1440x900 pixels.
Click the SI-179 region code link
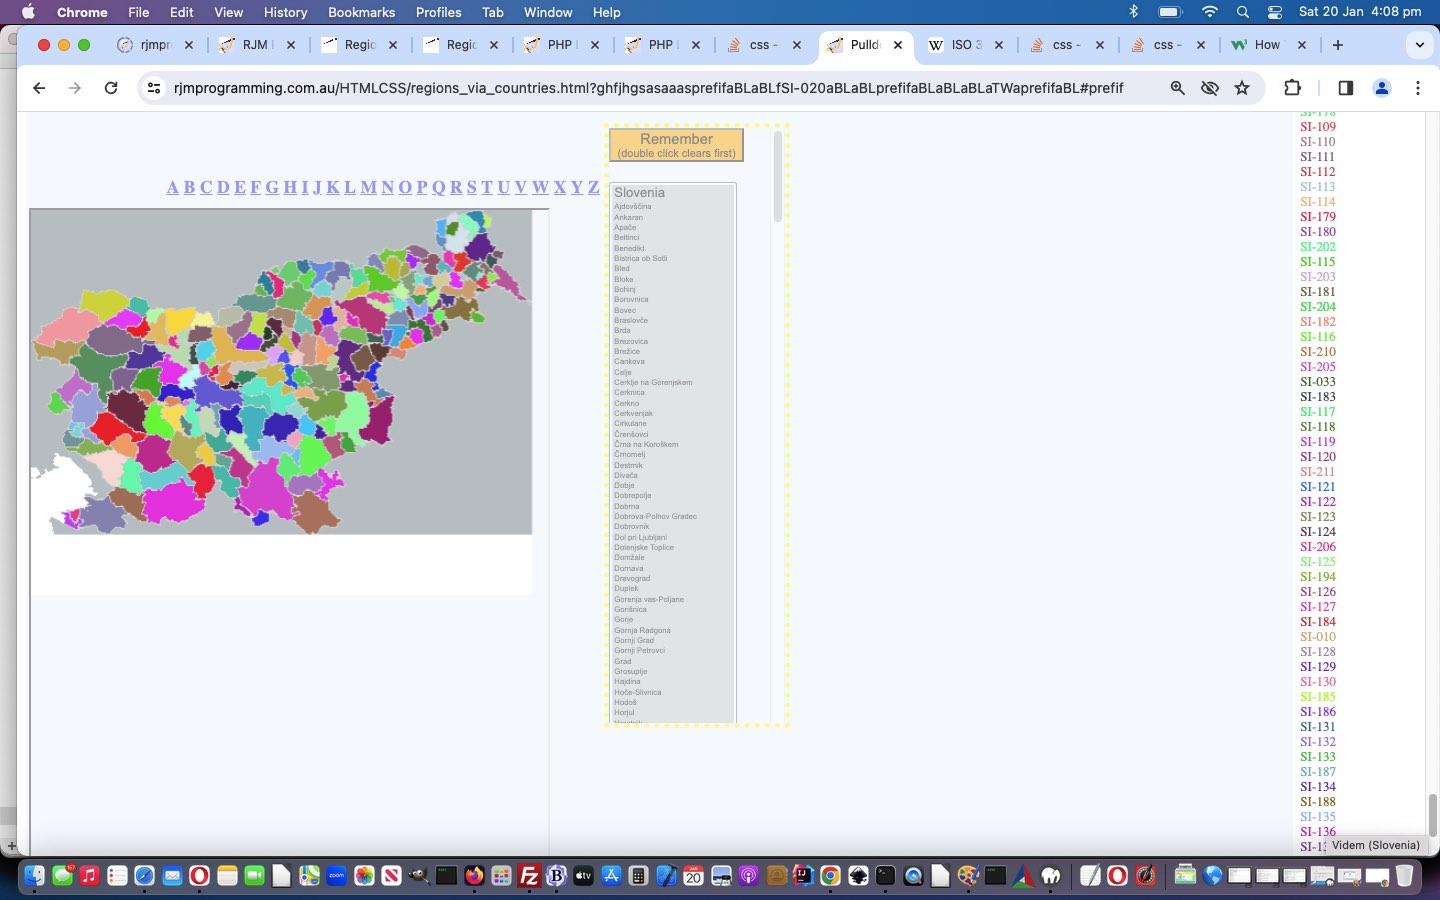point(1317,217)
